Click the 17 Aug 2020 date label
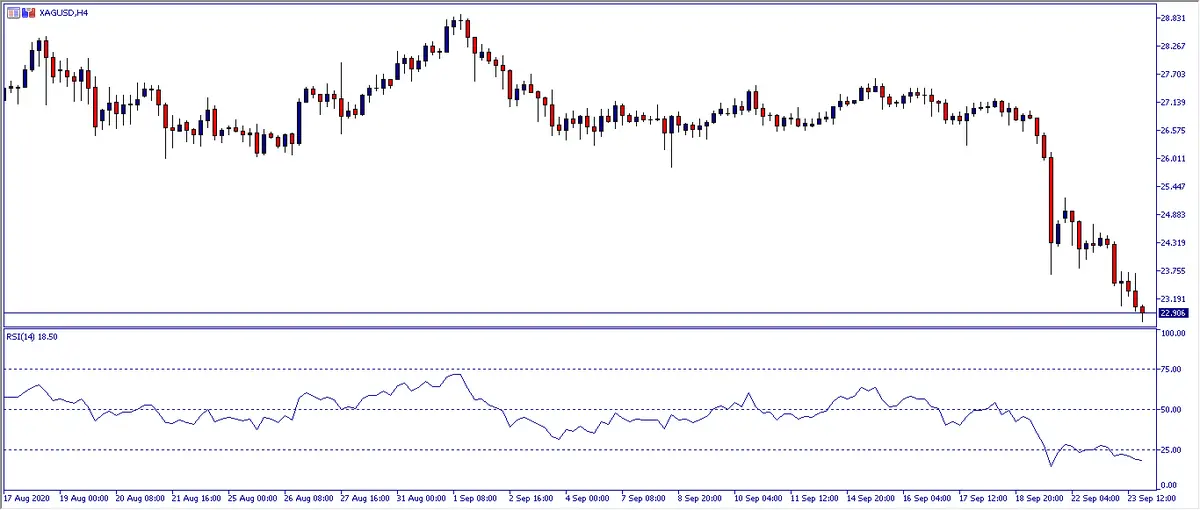The width and height of the screenshot is (1200, 510). [x=27, y=496]
